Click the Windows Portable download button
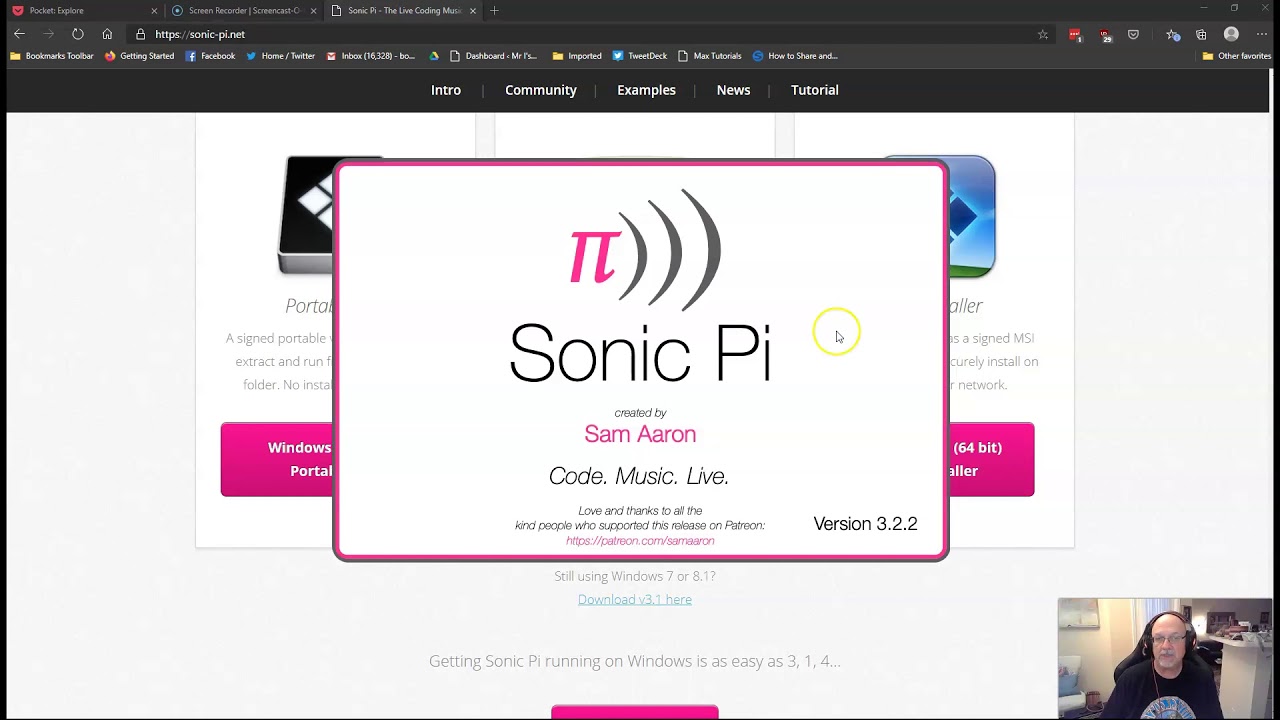Viewport: 1280px width, 720px height. 277,459
